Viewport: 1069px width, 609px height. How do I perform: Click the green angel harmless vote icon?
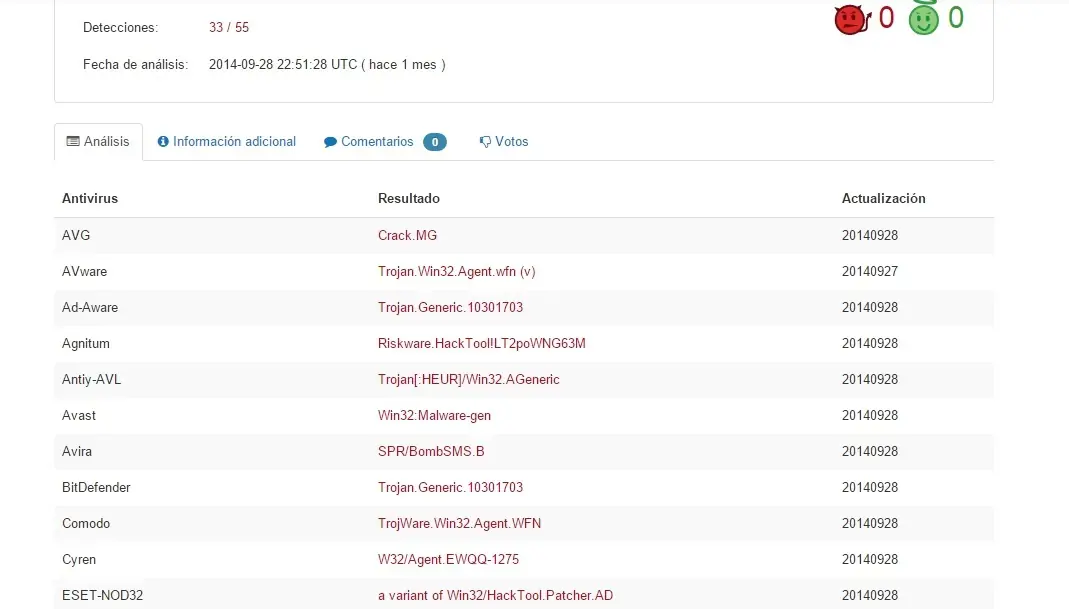click(x=924, y=18)
